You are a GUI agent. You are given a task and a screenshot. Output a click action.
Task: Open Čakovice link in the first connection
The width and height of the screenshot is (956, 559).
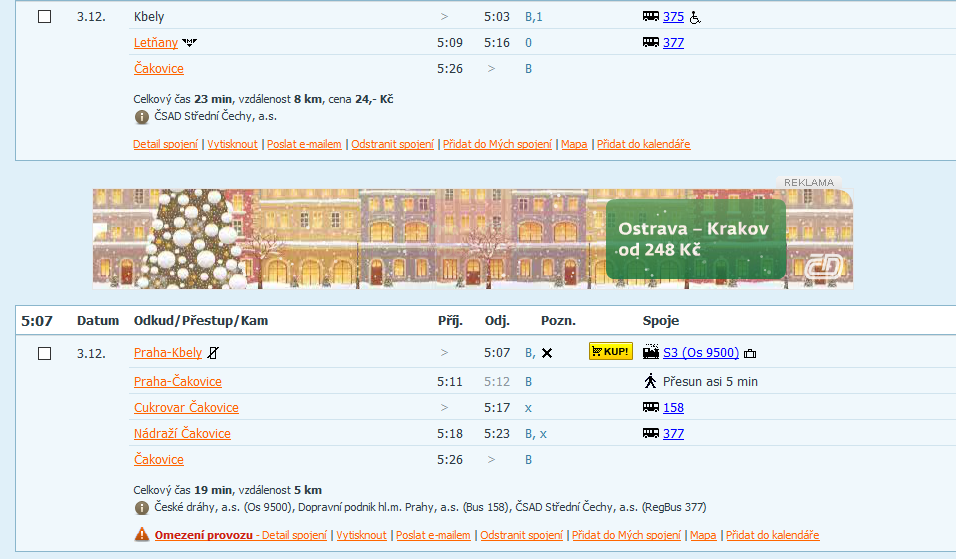(x=159, y=68)
